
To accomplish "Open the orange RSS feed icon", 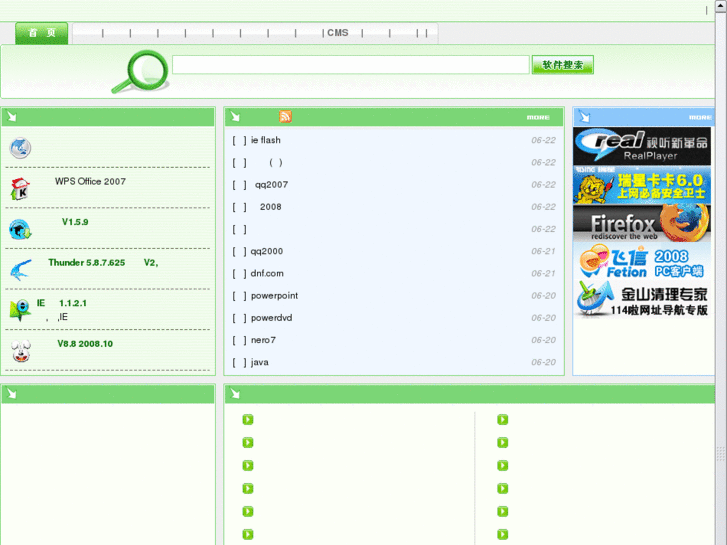I will click(286, 117).
